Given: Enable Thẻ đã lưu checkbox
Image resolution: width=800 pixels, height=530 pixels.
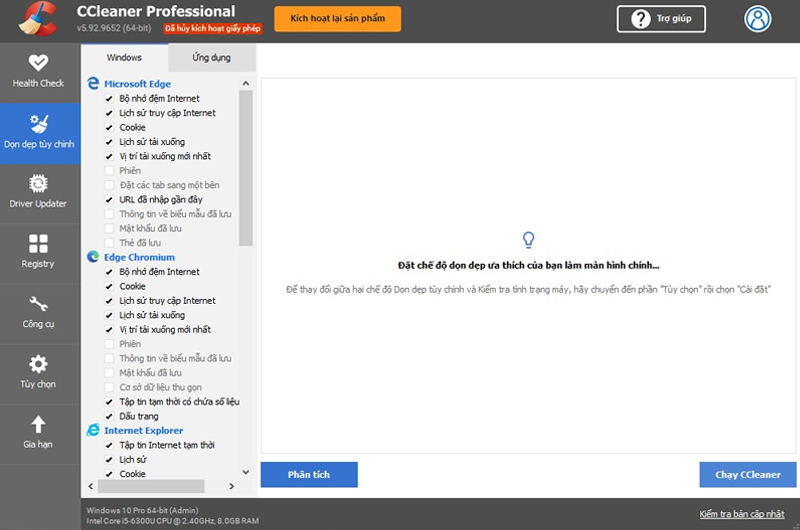Looking at the screenshot, I should [x=109, y=243].
